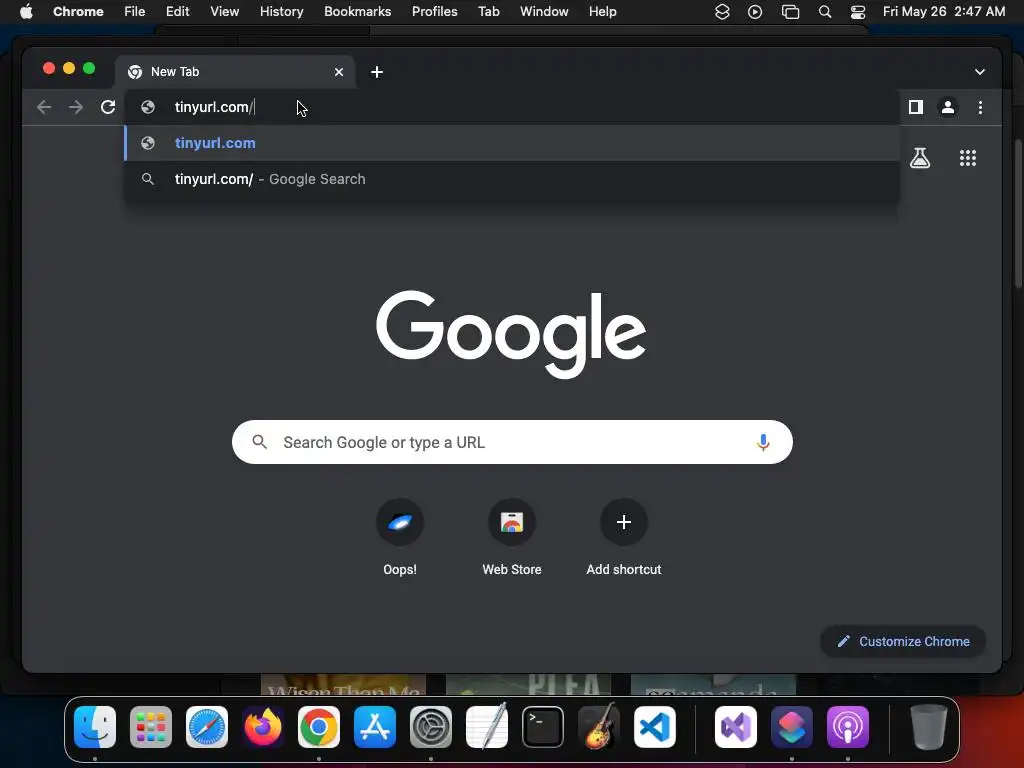Open the Oops! shortcut
The width and height of the screenshot is (1024, 768).
(400, 537)
